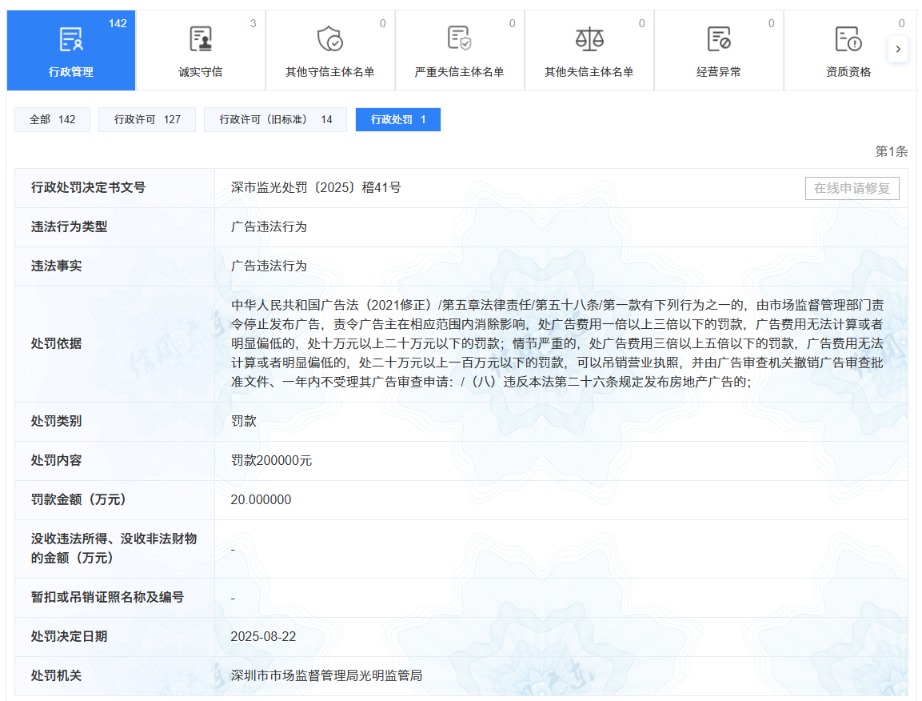
Task: Click the 在线申请修复 button
Action: (852, 188)
